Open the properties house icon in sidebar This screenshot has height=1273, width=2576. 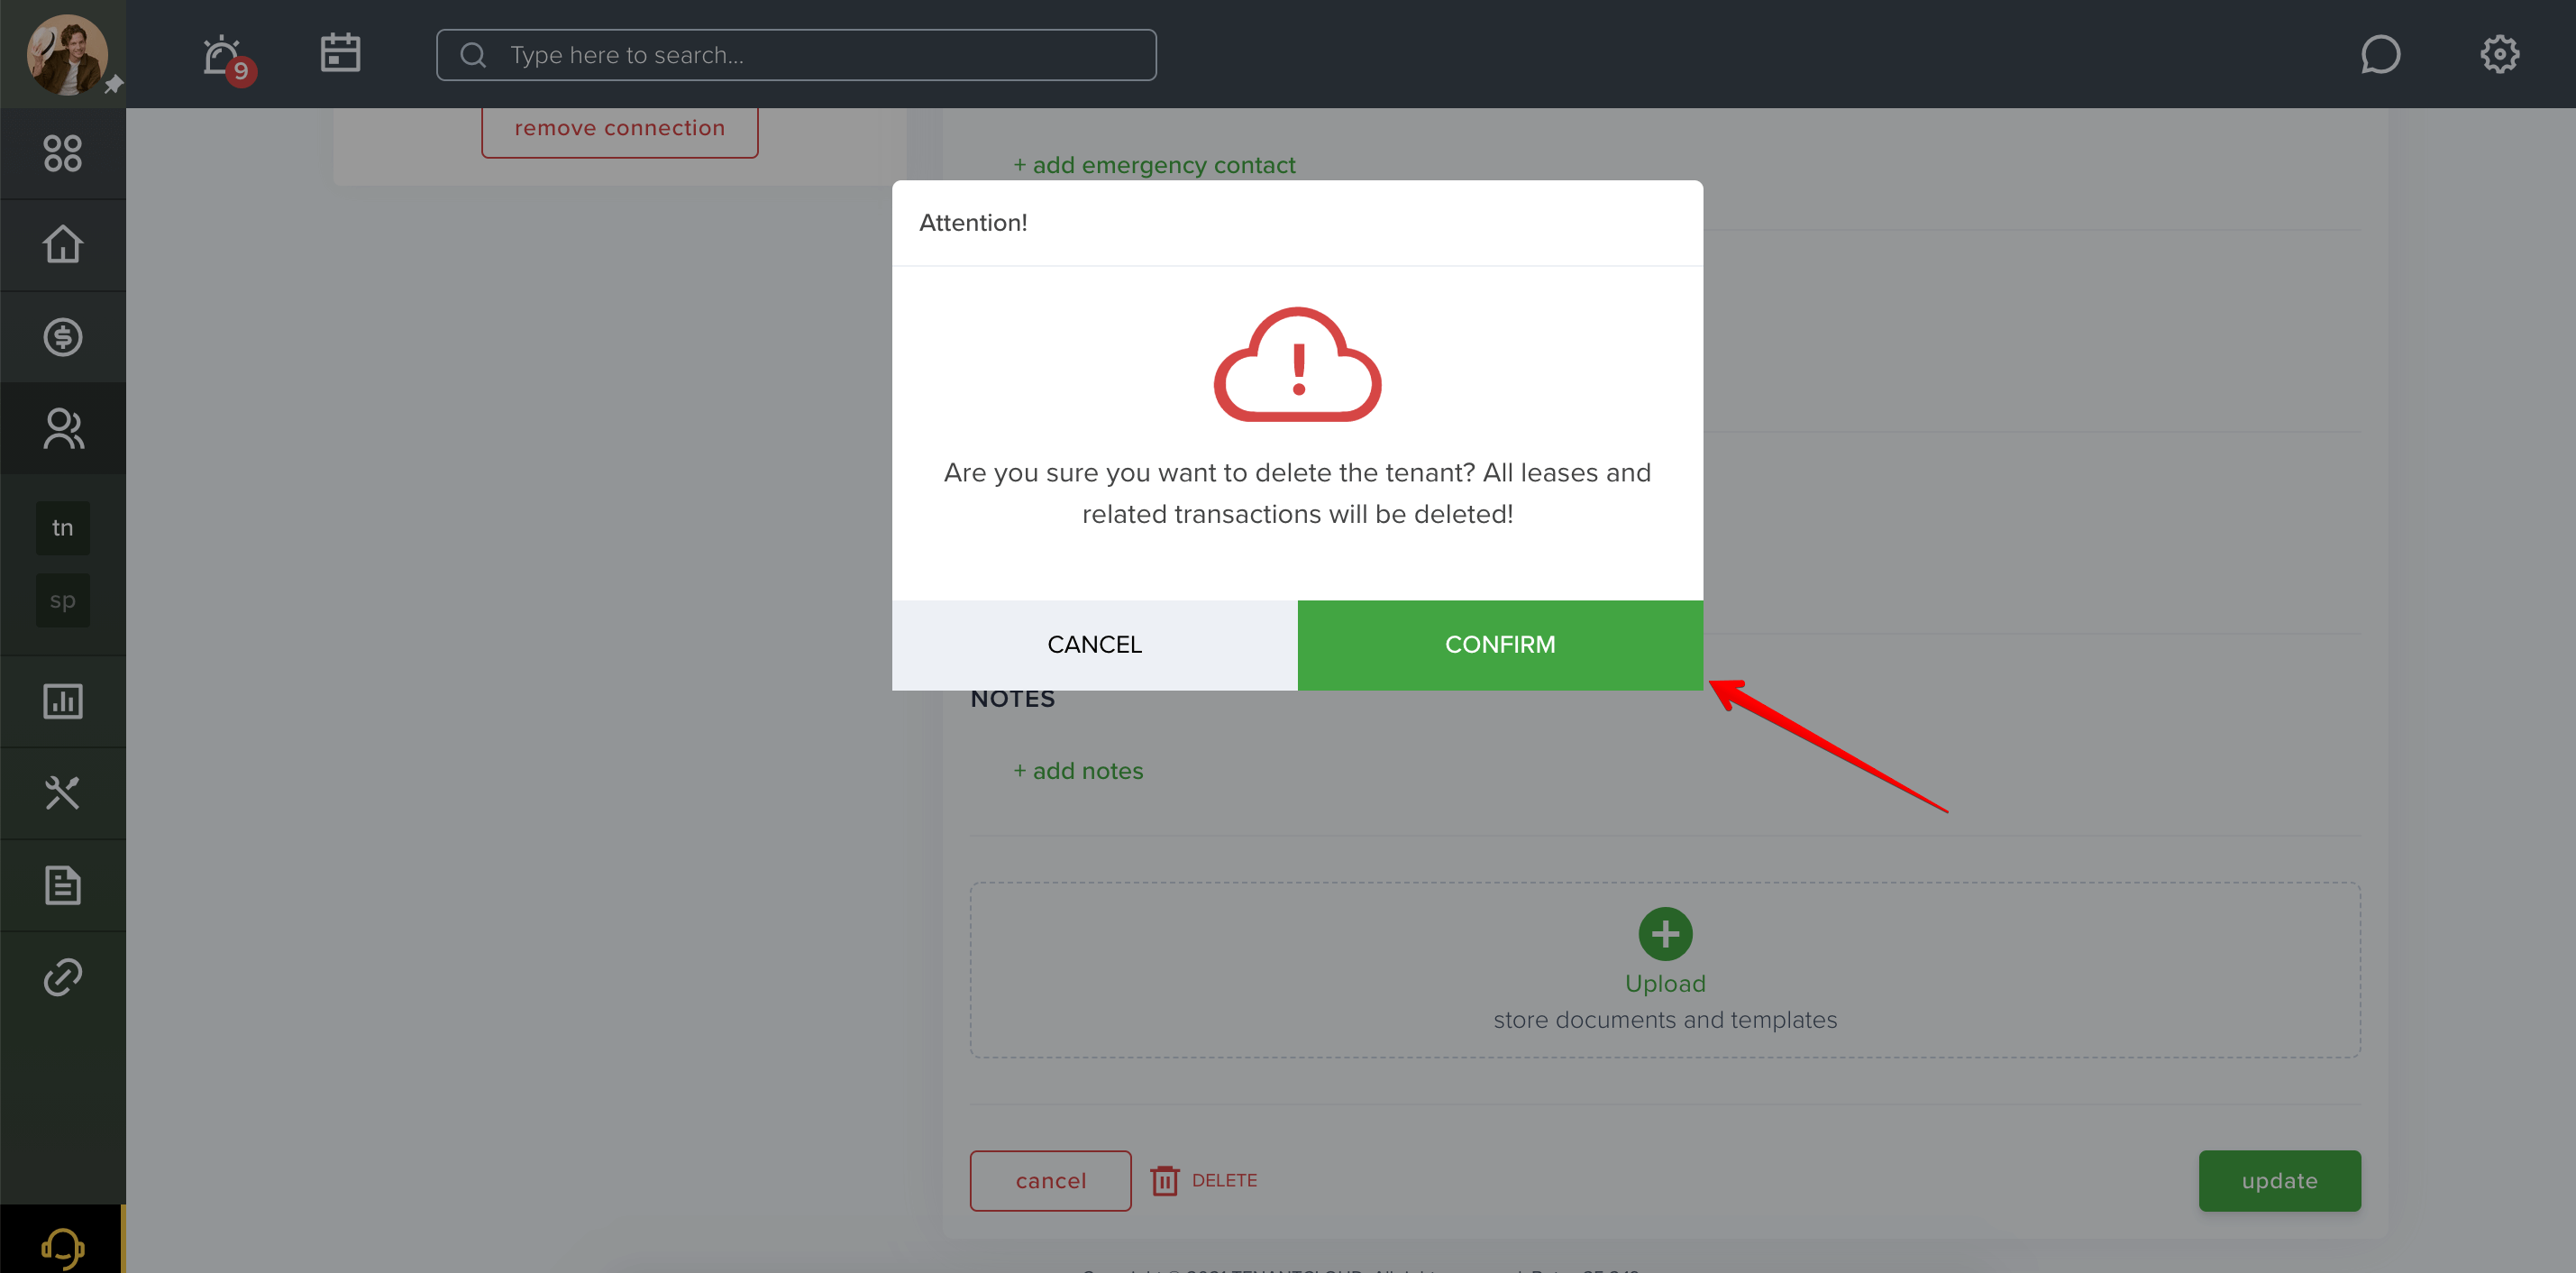pos(62,244)
